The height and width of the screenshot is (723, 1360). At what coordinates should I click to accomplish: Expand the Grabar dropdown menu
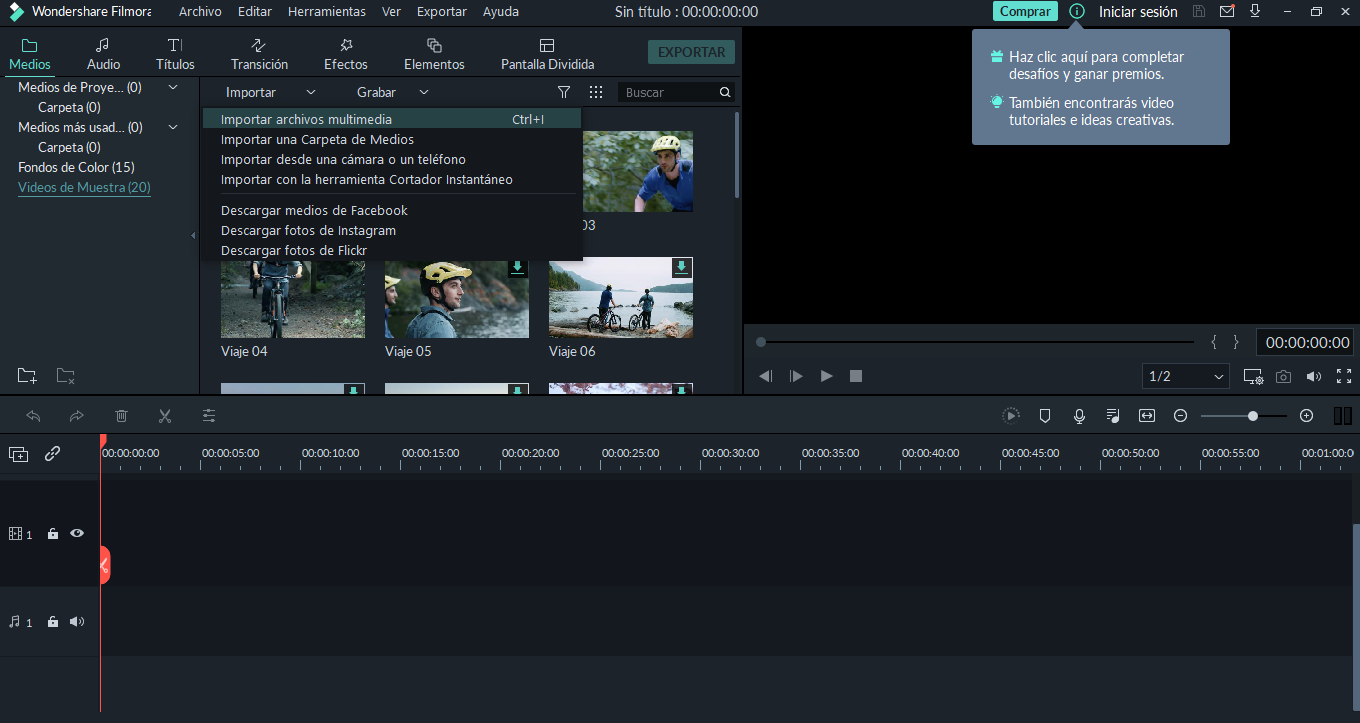[392, 92]
